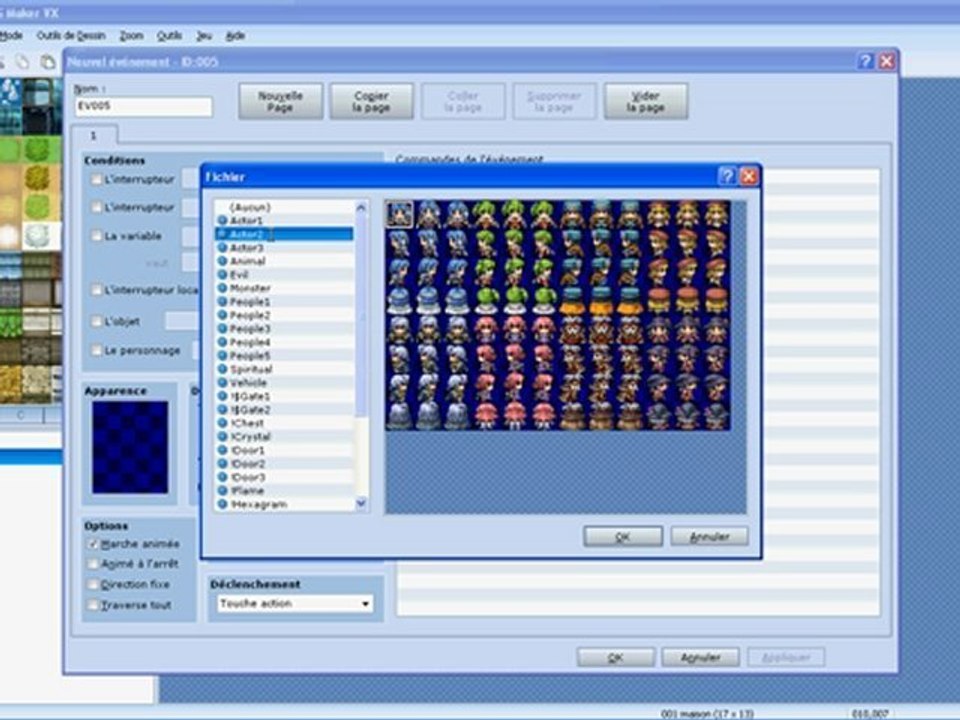The image size is (960, 720).
Task: Choose the Spiritual graphic file
Action: click(x=284, y=369)
